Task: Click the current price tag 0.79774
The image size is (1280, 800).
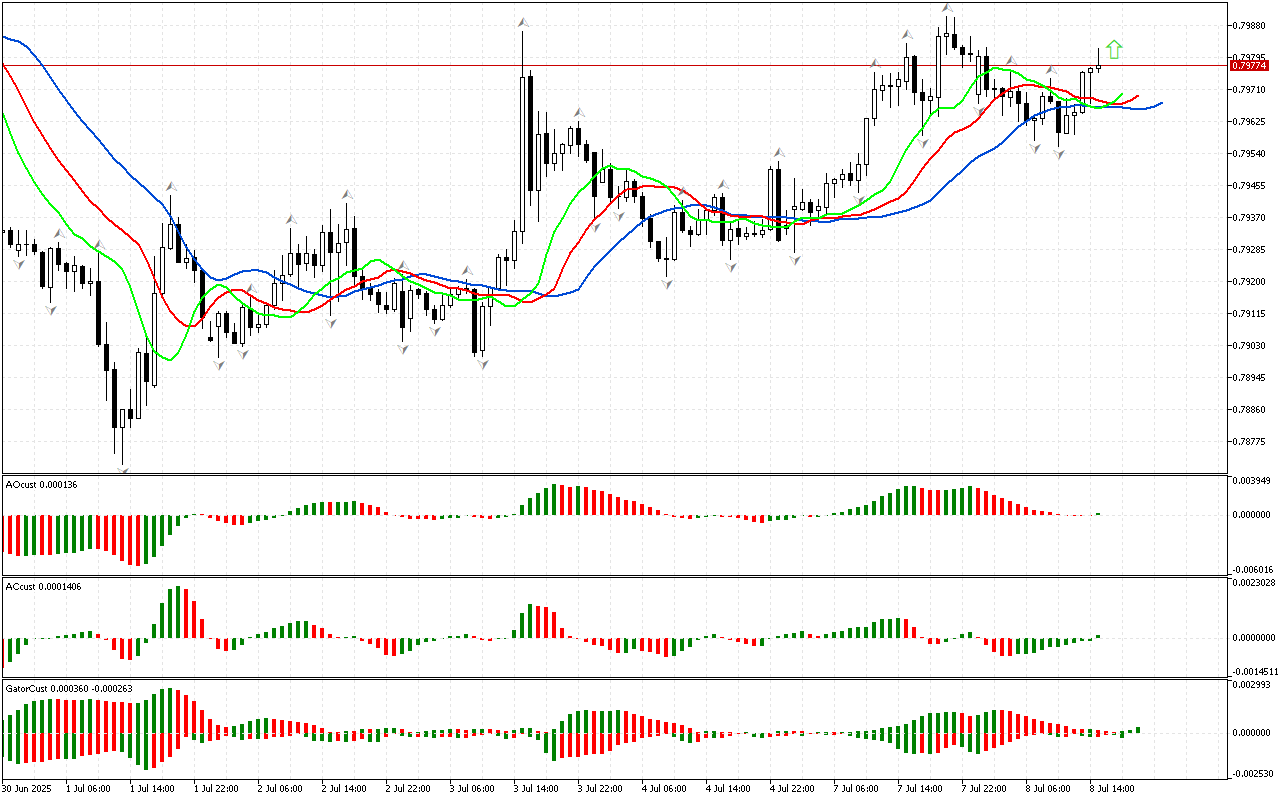Action: coord(1248,65)
